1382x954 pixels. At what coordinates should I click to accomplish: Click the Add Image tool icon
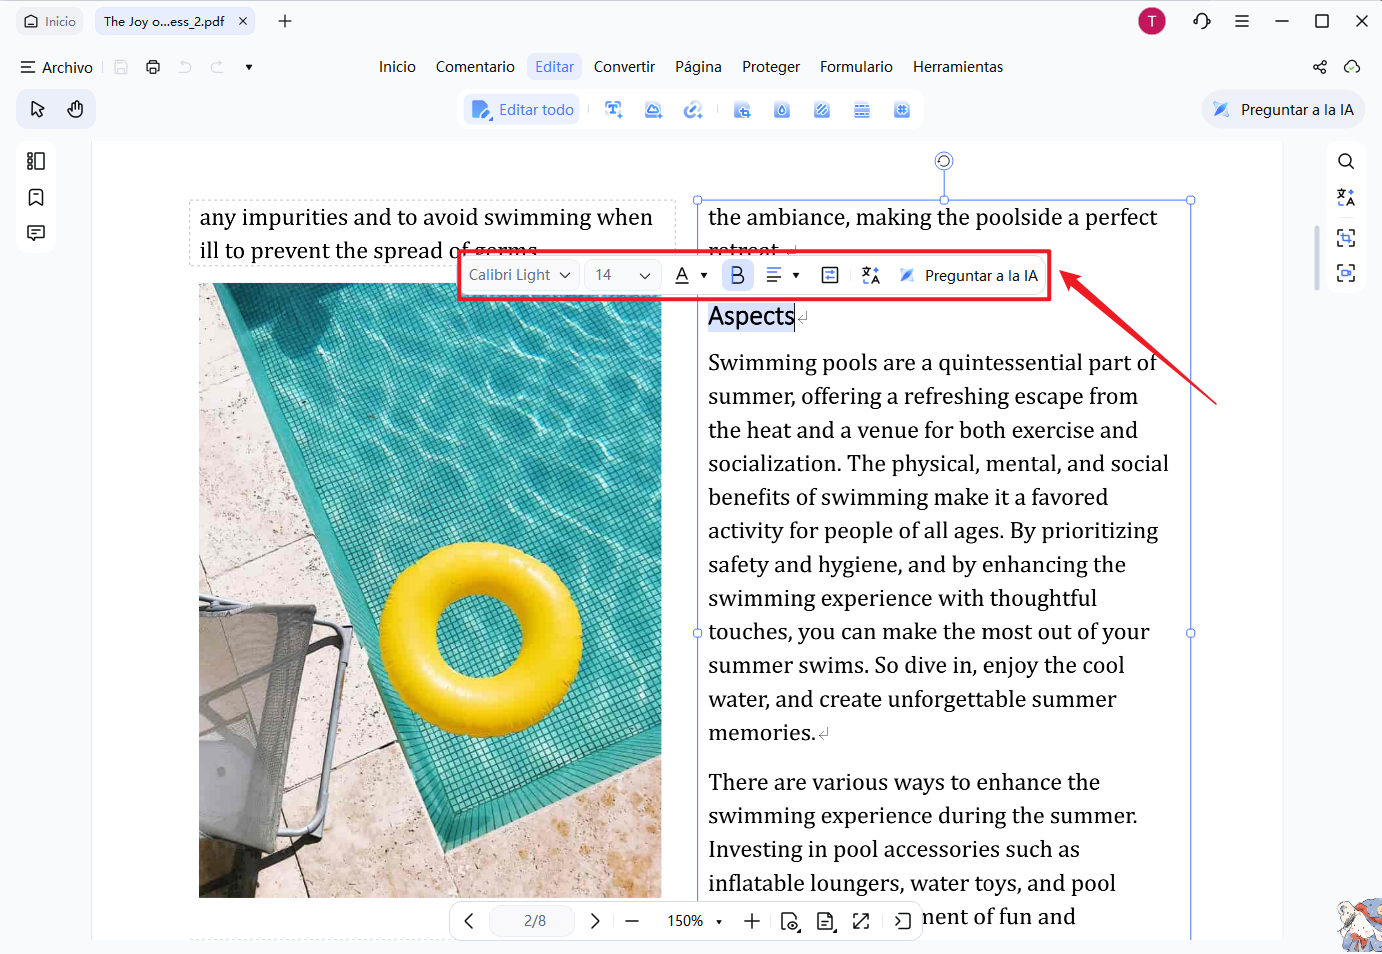[x=653, y=110]
